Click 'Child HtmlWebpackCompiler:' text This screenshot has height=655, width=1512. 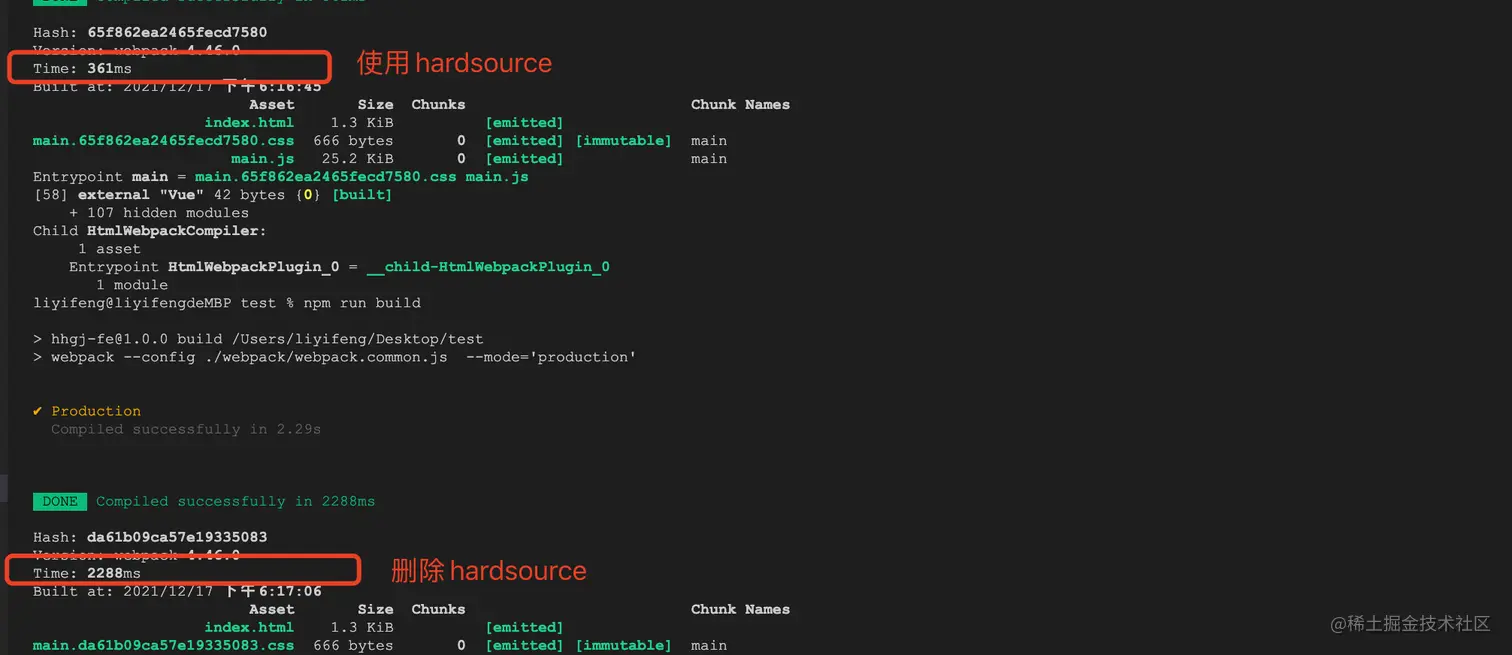(x=150, y=230)
